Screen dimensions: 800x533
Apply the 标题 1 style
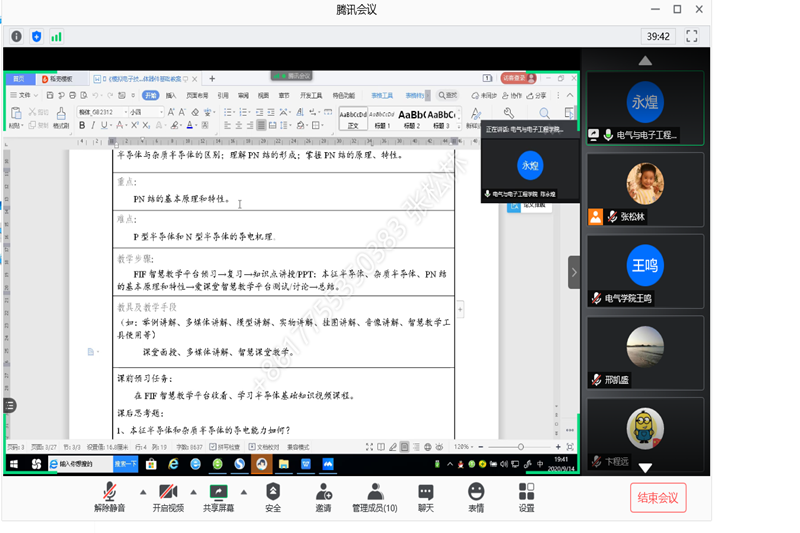[382, 119]
